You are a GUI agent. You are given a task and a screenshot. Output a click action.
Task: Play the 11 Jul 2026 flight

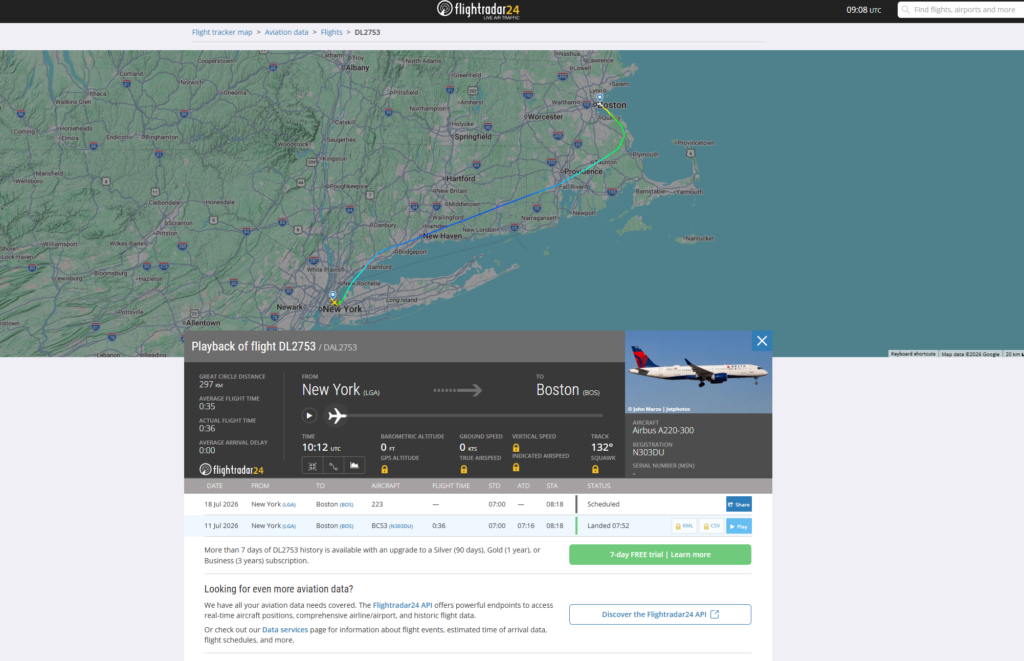[739, 526]
